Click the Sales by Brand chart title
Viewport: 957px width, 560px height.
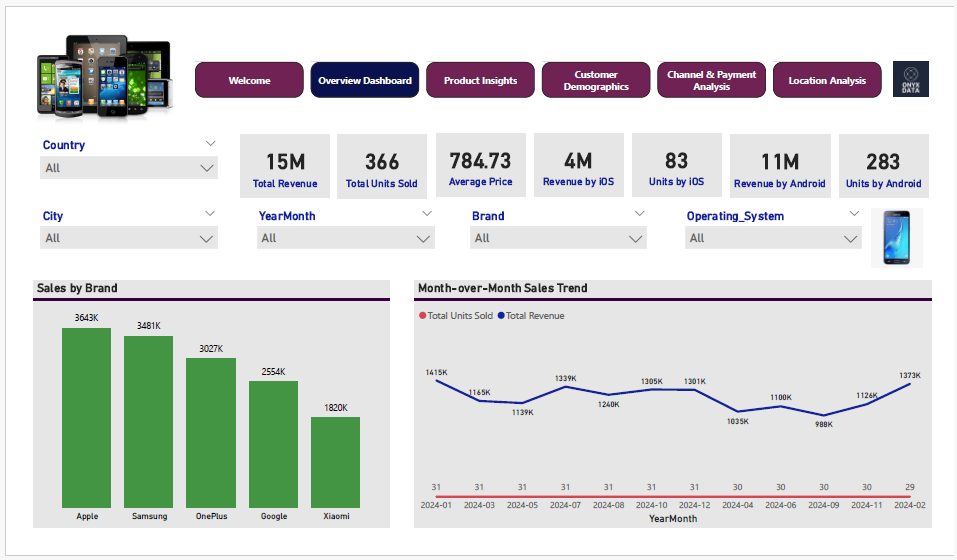click(77, 288)
